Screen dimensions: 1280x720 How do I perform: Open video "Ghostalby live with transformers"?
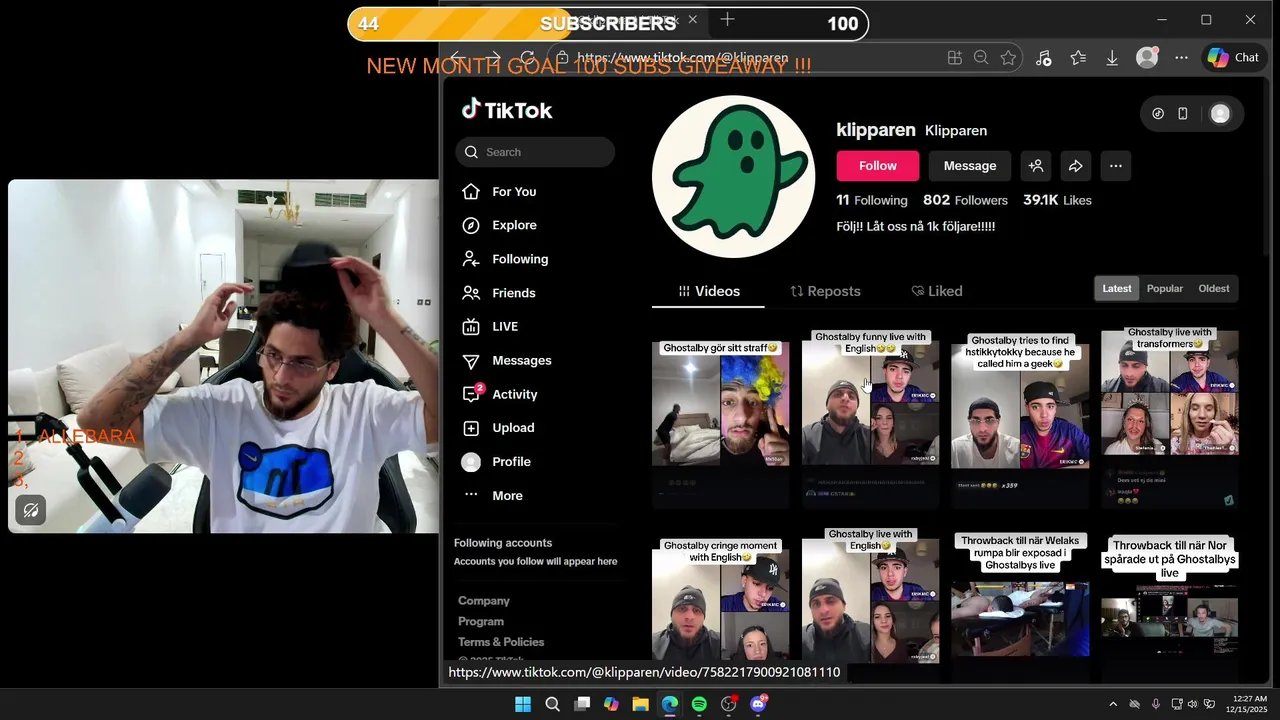[x=1170, y=420]
